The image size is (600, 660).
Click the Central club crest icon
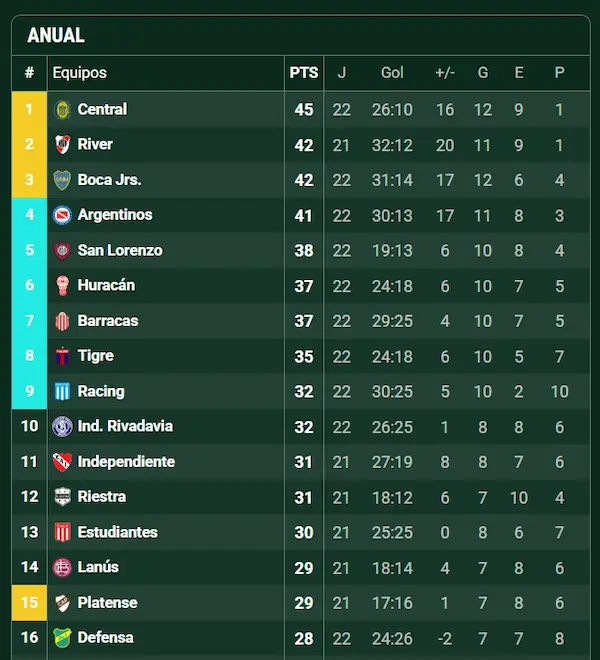tap(62, 109)
